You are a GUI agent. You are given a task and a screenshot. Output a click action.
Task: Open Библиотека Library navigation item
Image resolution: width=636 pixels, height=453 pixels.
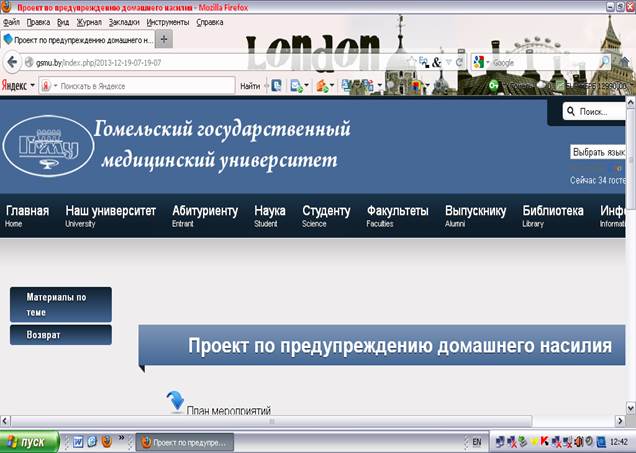tap(553, 216)
